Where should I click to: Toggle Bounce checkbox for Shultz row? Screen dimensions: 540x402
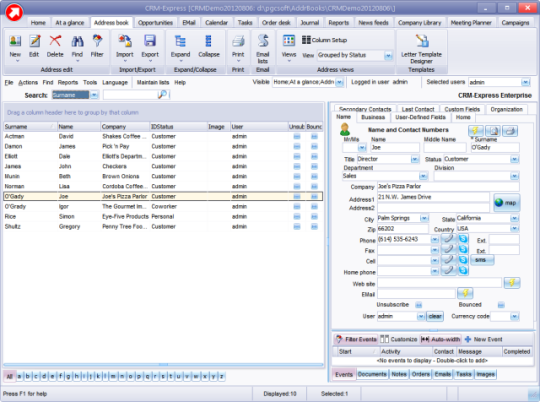click(x=314, y=227)
